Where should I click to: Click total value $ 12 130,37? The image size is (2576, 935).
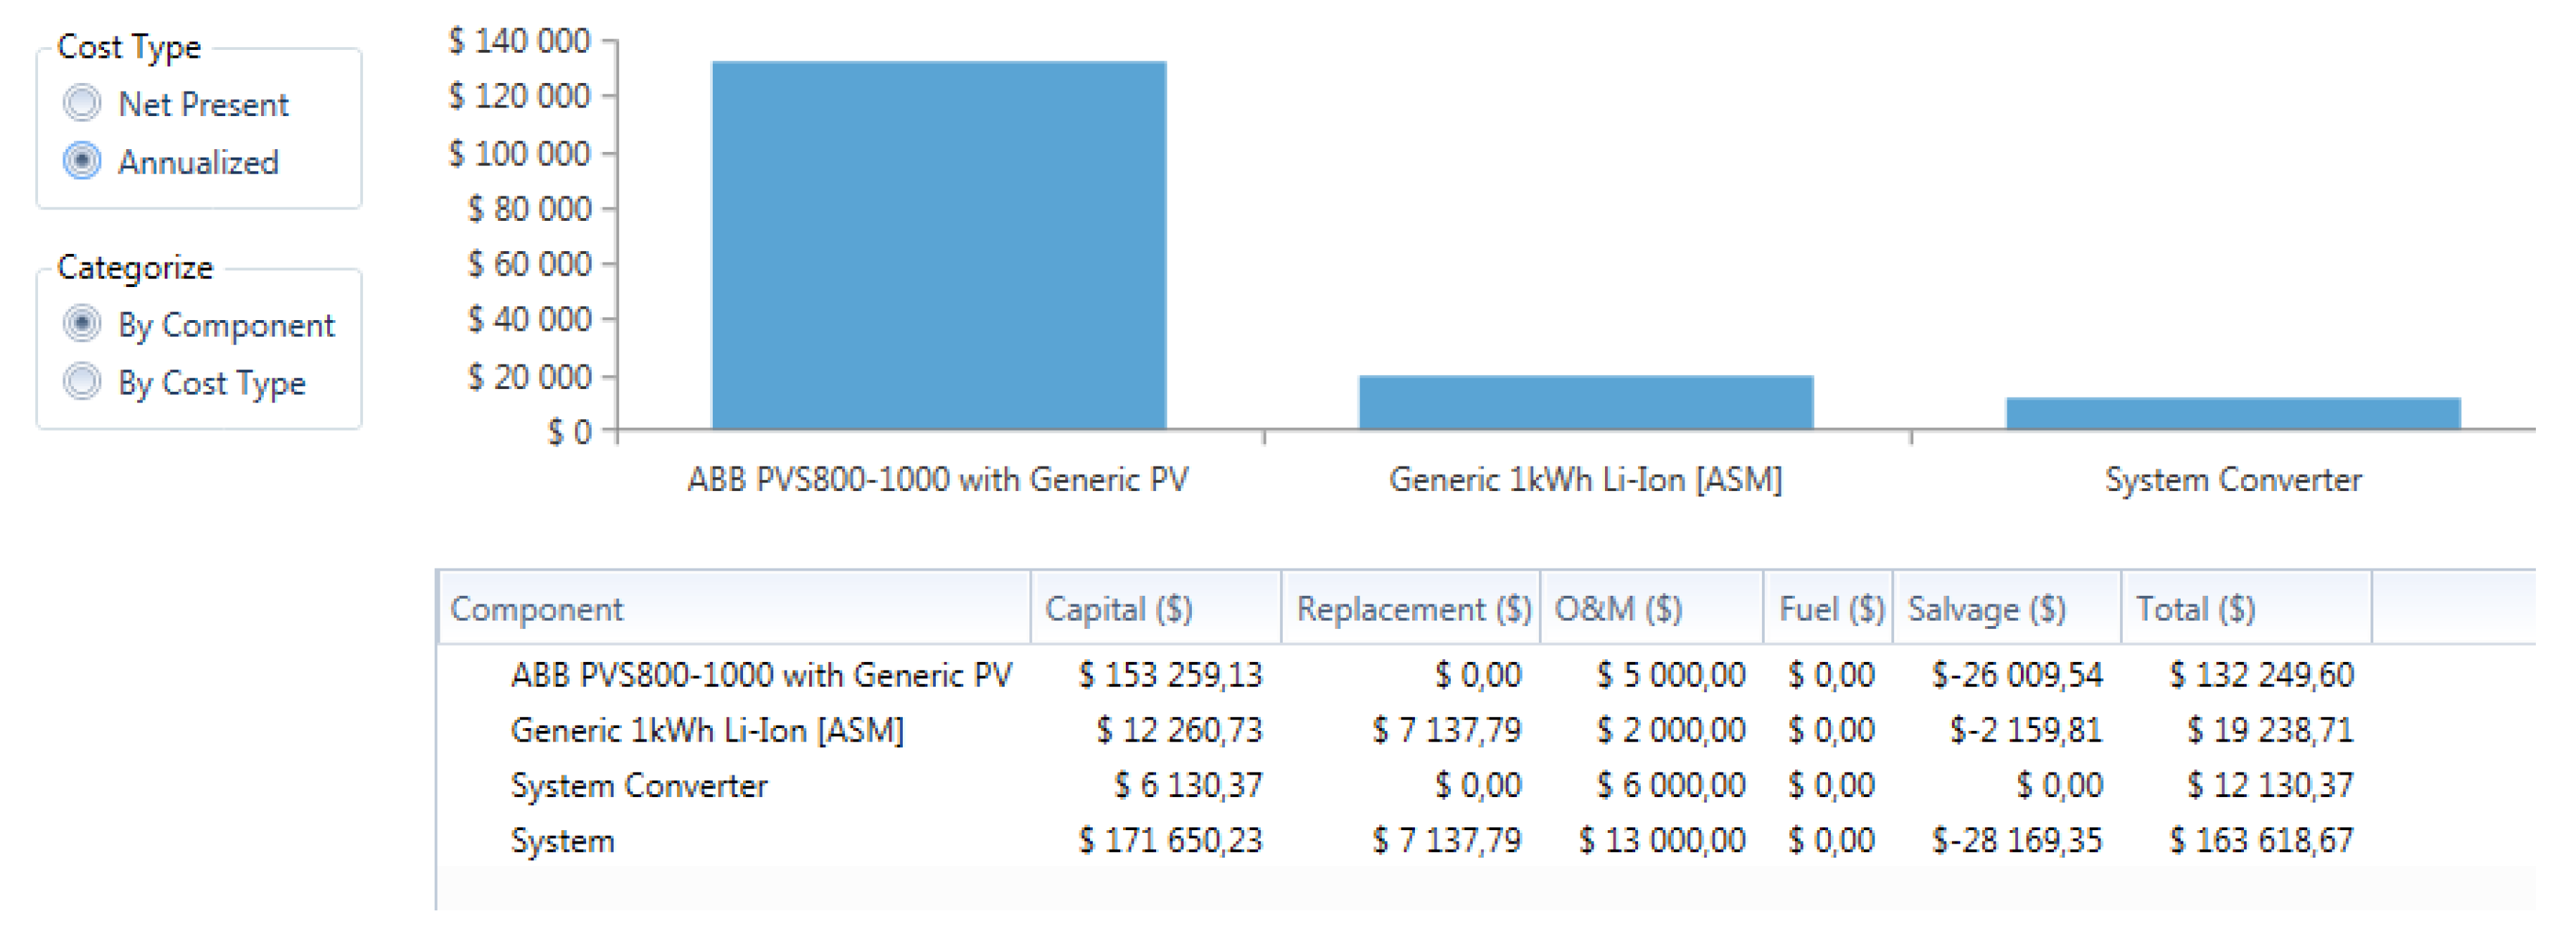2271,786
